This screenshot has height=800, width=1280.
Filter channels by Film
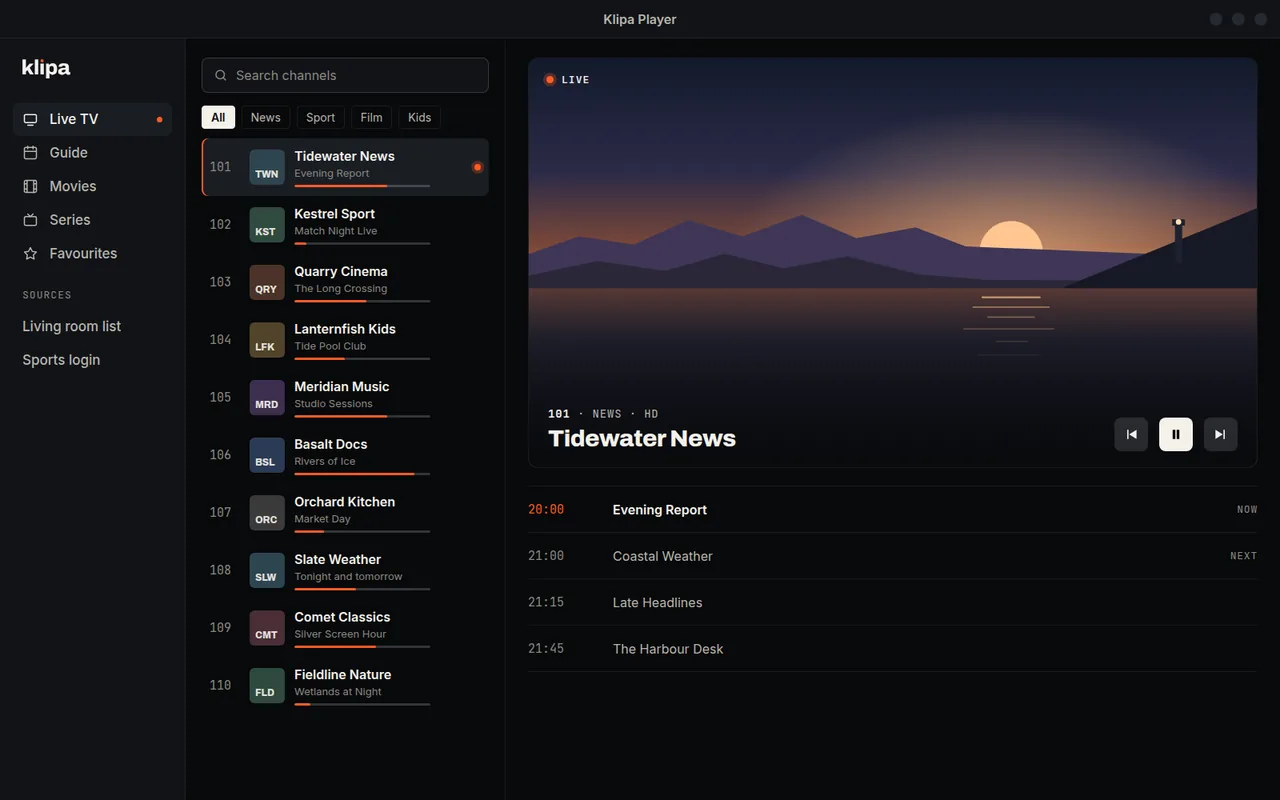click(x=371, y=117)
